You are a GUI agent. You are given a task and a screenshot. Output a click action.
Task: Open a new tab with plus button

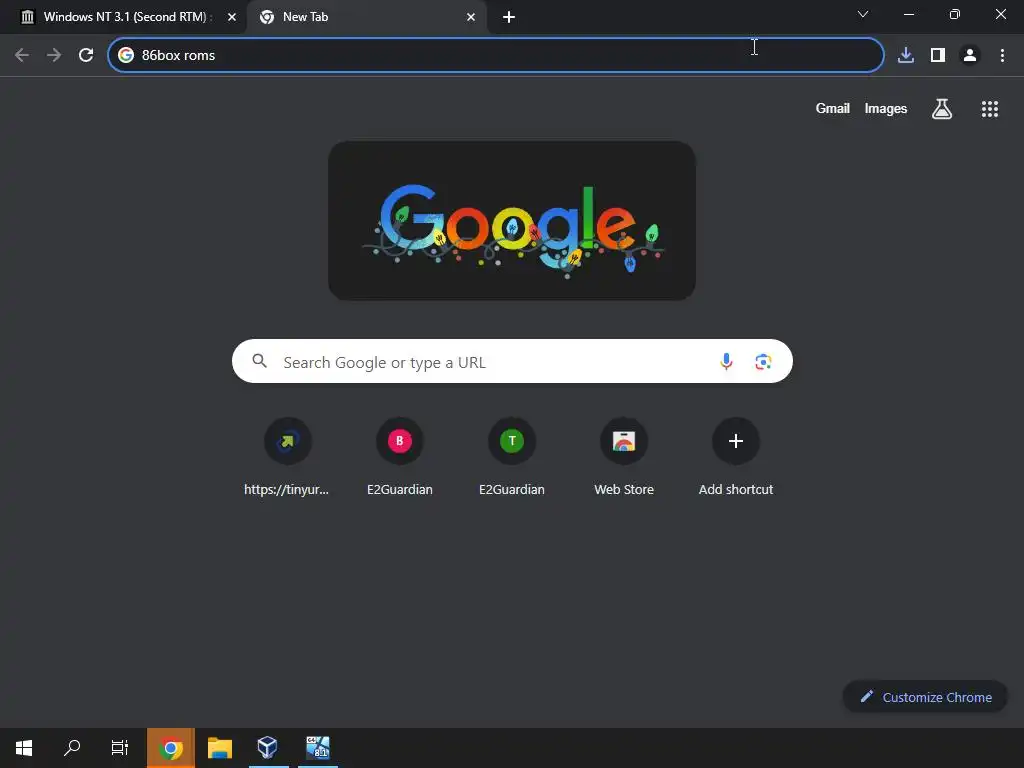pyautogui.click(x=509, y=17)
